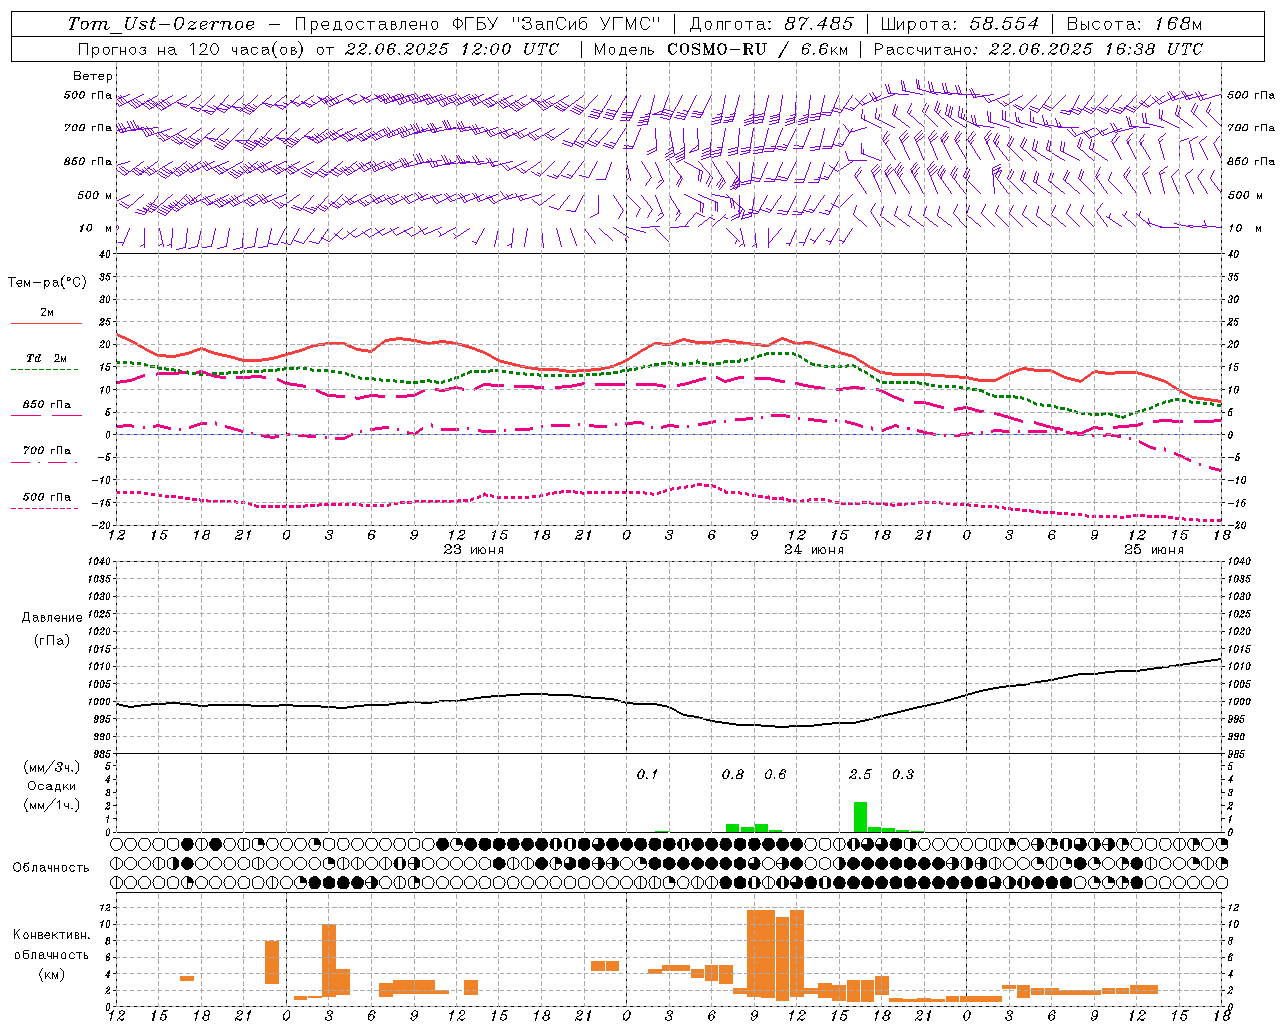Click the longitude value Долгота: 87.485
1280x1024 pixels.
pyautogui.click(x=772, y=24)
